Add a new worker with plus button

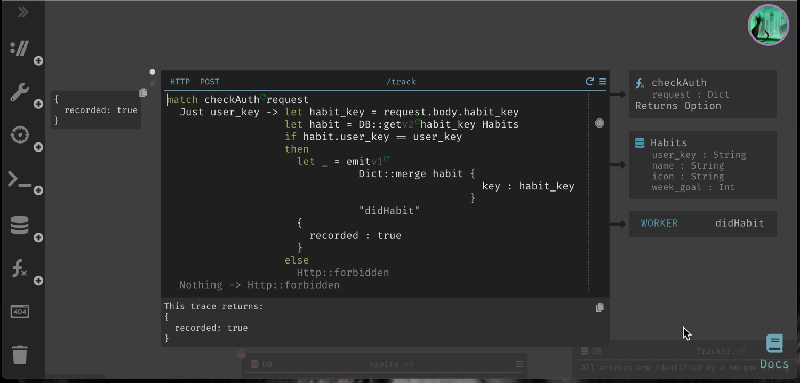pyautogui.click(x=38, y=104)
